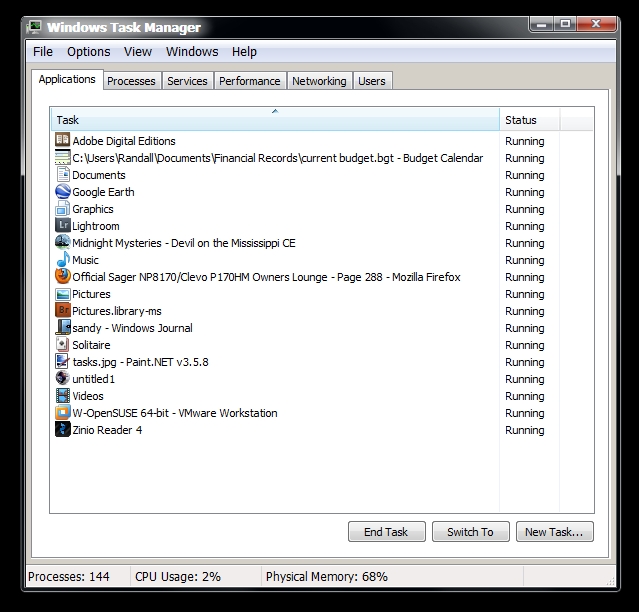Sort by the Status column header

click(530, 119)
